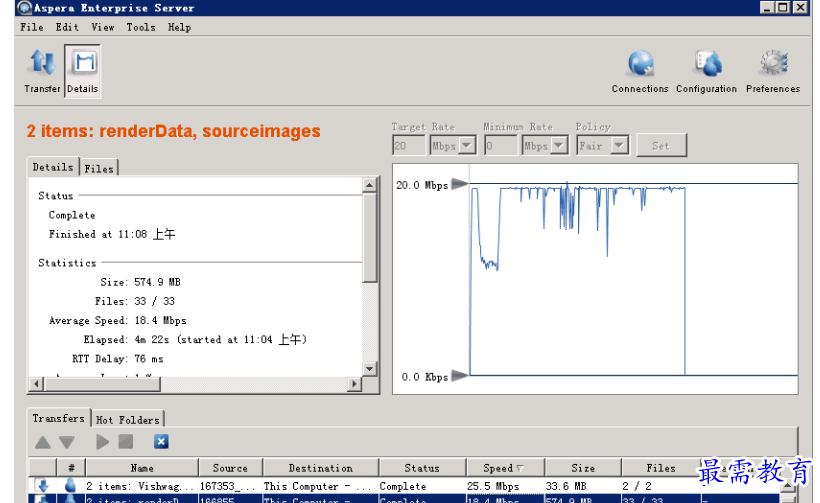Click the 'Size: 574.9 MB' statistic
The image size is (820, 503).
point(140,282)
